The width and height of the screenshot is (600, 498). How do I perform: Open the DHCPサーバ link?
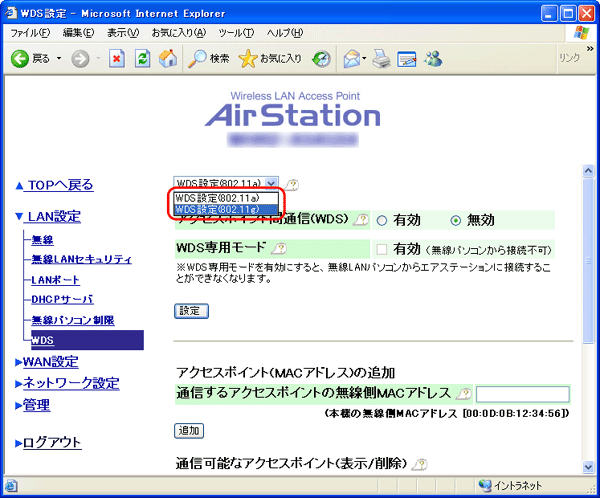point(62,299)
